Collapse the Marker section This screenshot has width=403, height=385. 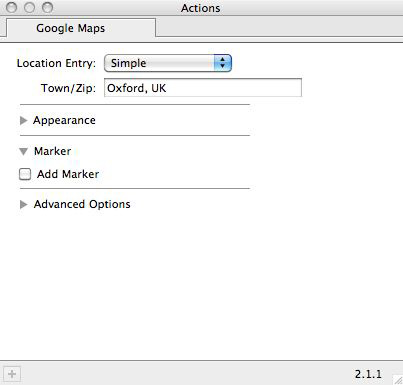(x=23, y=152)
